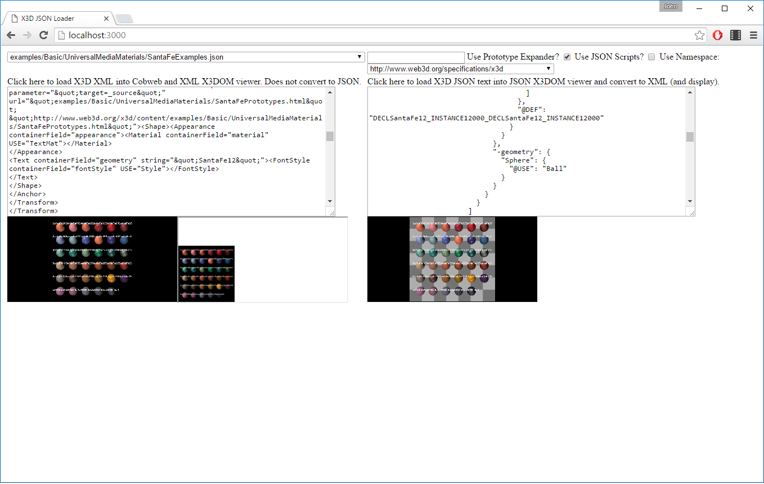Image resolution: width=764 pixels, height=484 pixels.
Task: Enable the Use JSON Scripts checkbox
Action: (651, 57)
